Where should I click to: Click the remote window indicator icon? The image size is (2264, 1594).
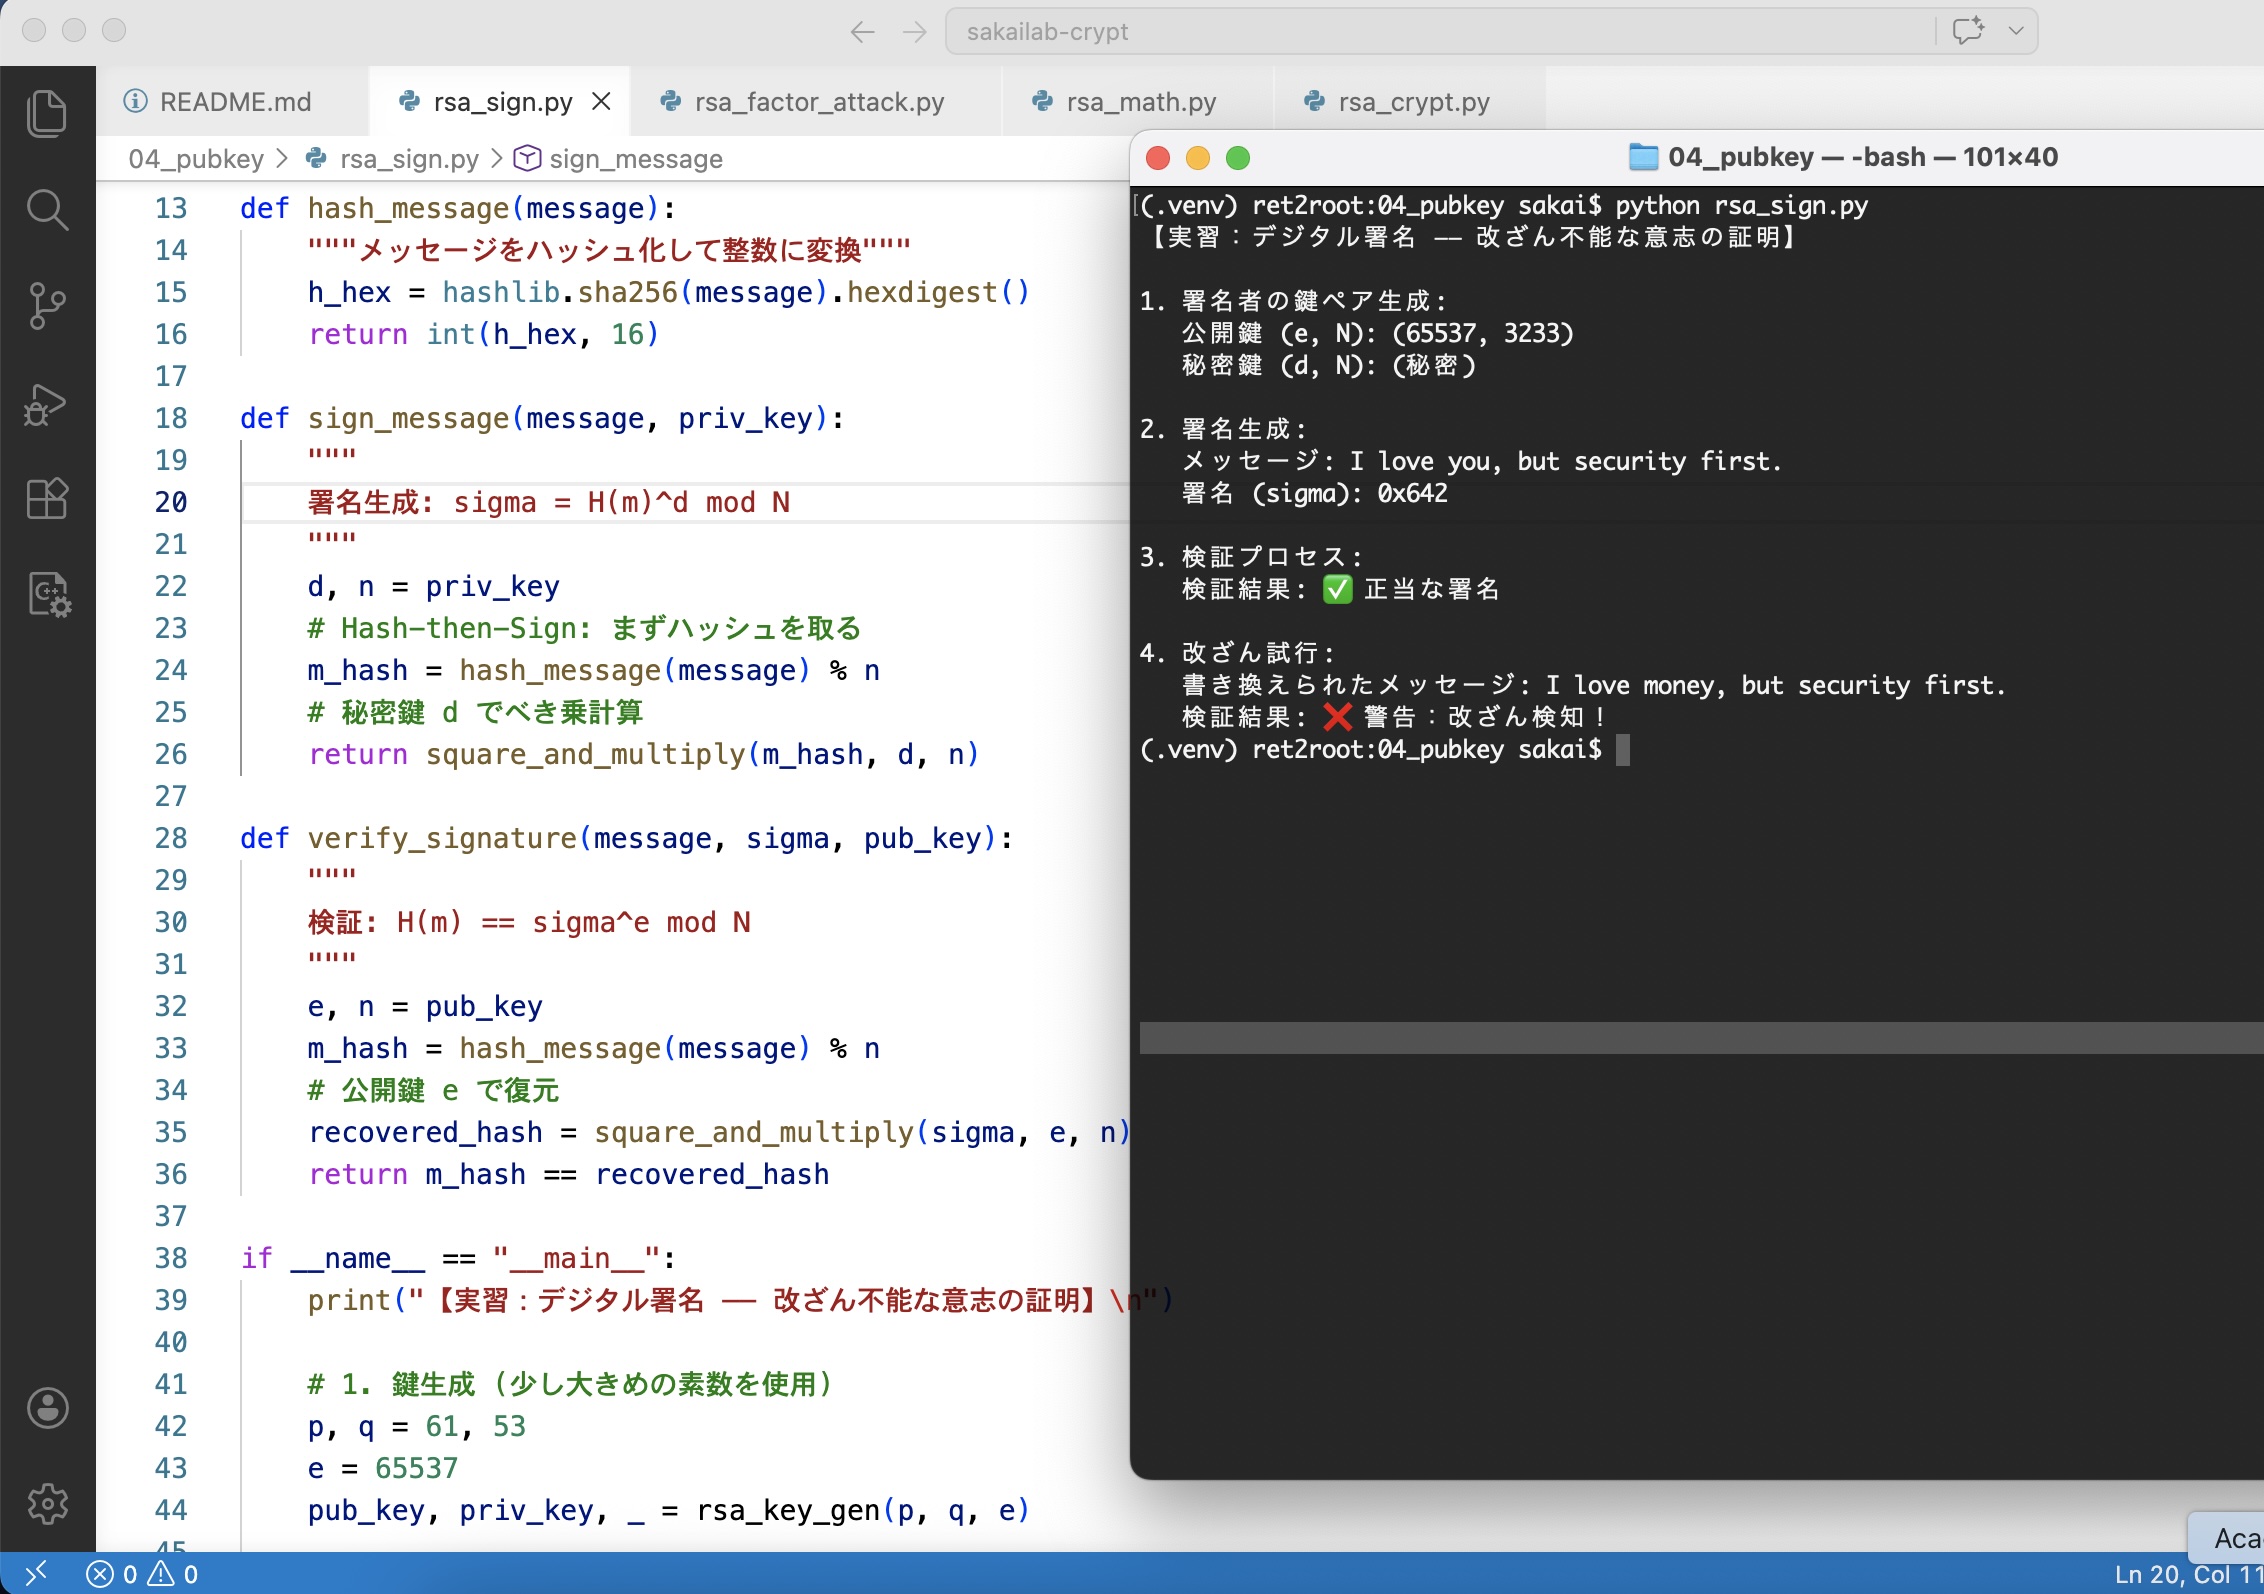[36, 1574]
